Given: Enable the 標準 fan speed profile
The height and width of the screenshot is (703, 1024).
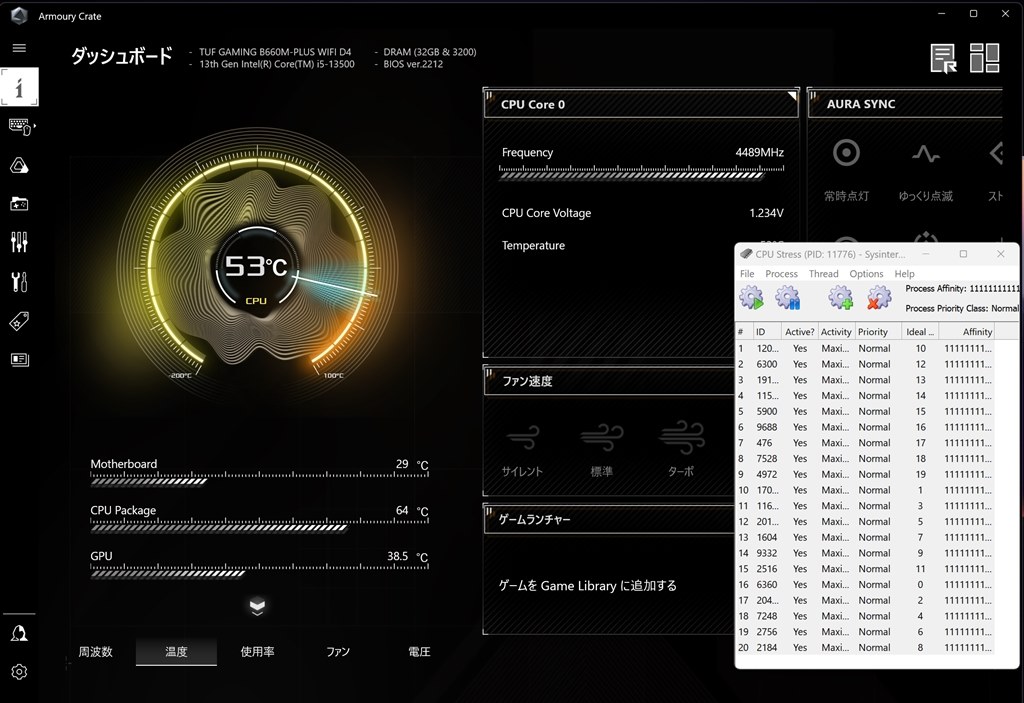Looking at the screenshot, I should tap(602, 448).
